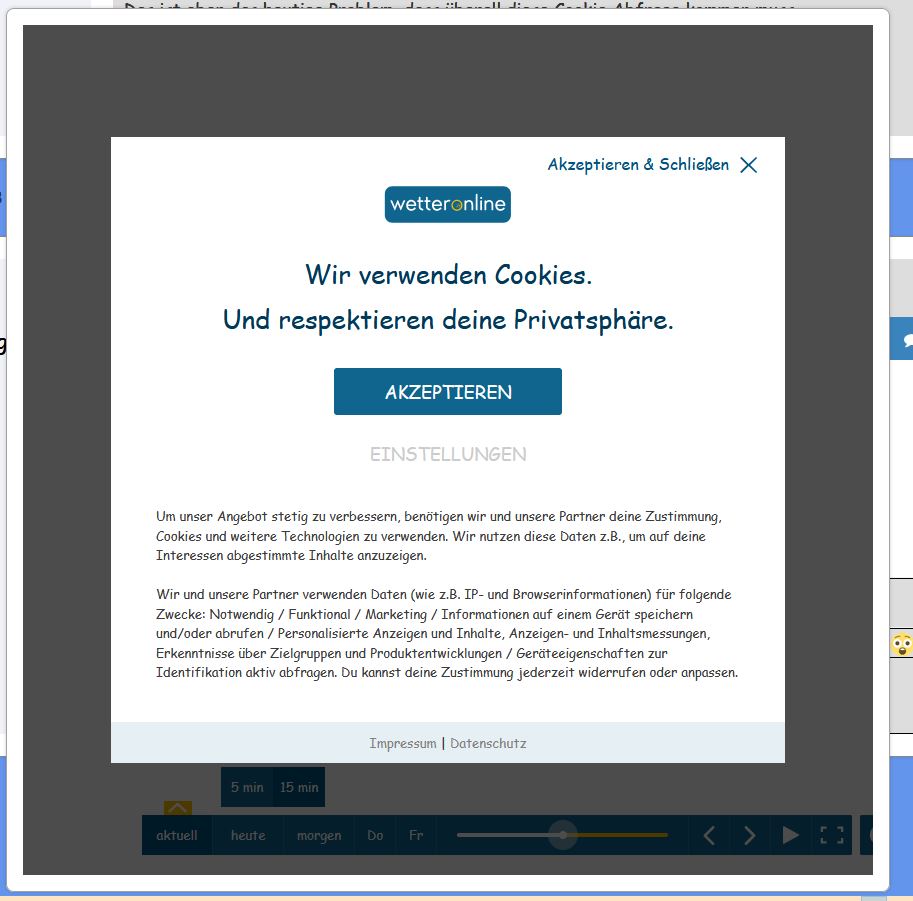Image resolution: width=913 pixels, height=901 pixels.
Task: Click the AKZEPTIEREN button
Action: [x=448, y=391]
